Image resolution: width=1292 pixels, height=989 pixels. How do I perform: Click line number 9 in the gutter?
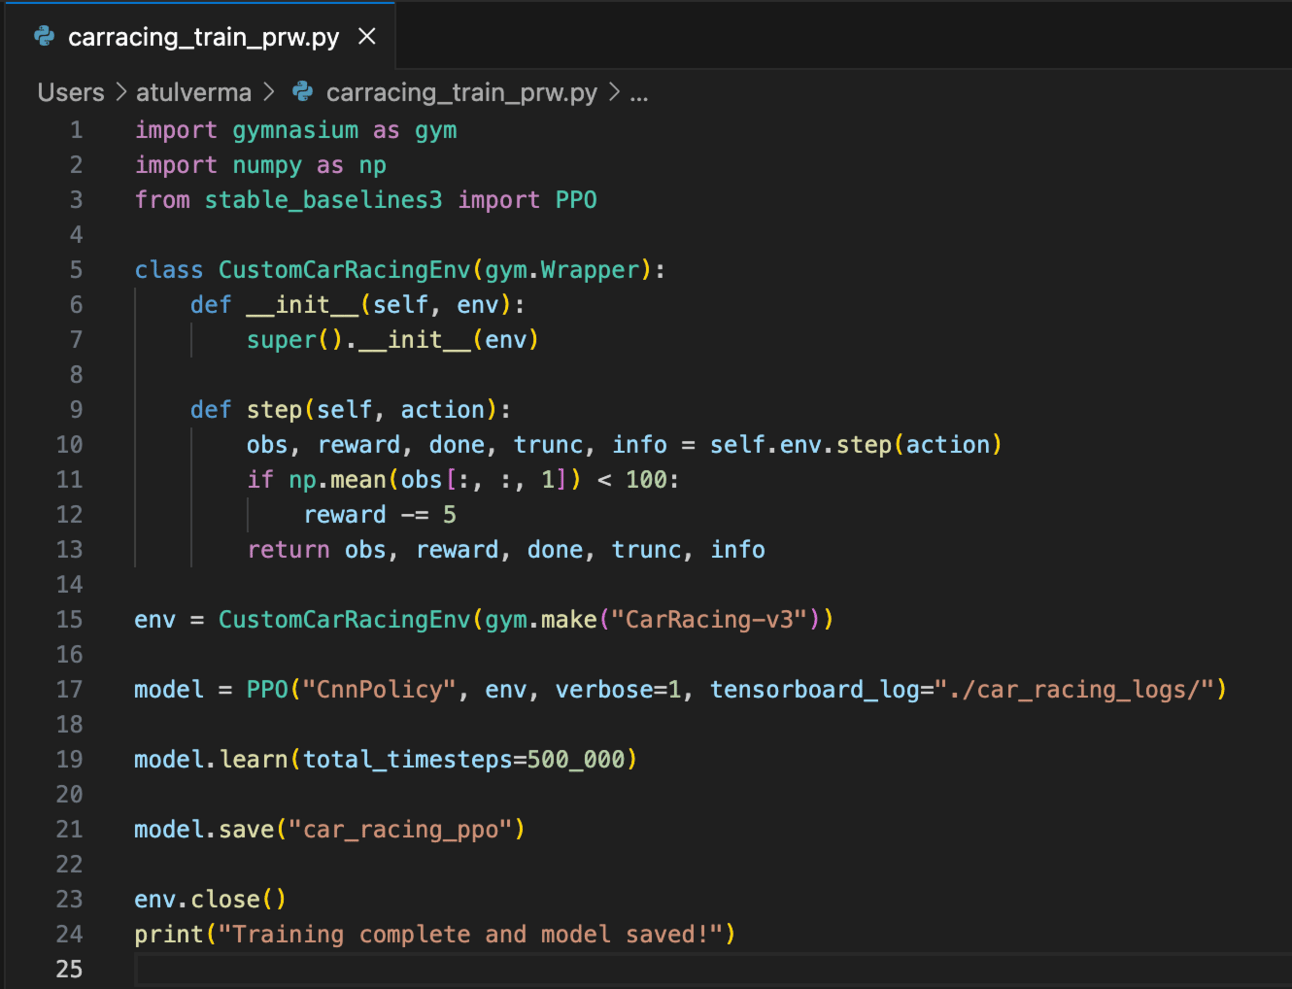pyautogui.click(x=76, y=410)
